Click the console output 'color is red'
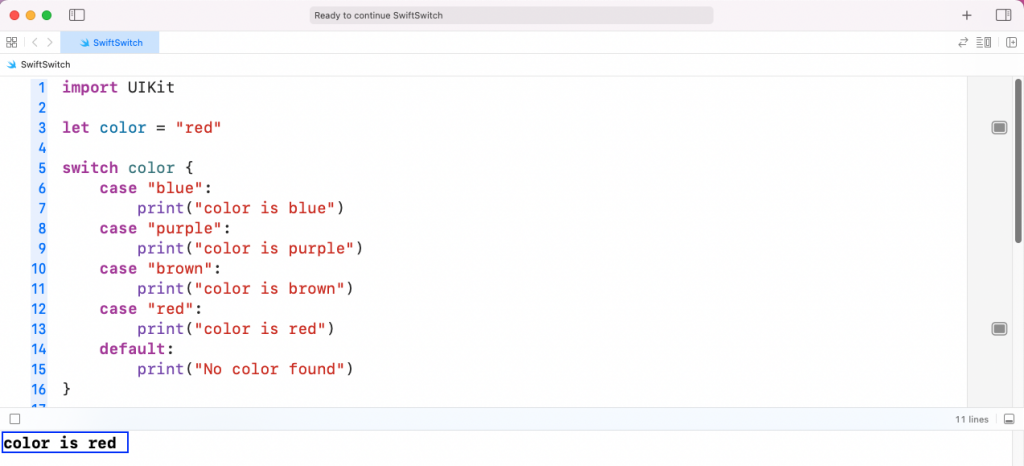This screenshot has height=466, width=1024. [x=60, y=443]
